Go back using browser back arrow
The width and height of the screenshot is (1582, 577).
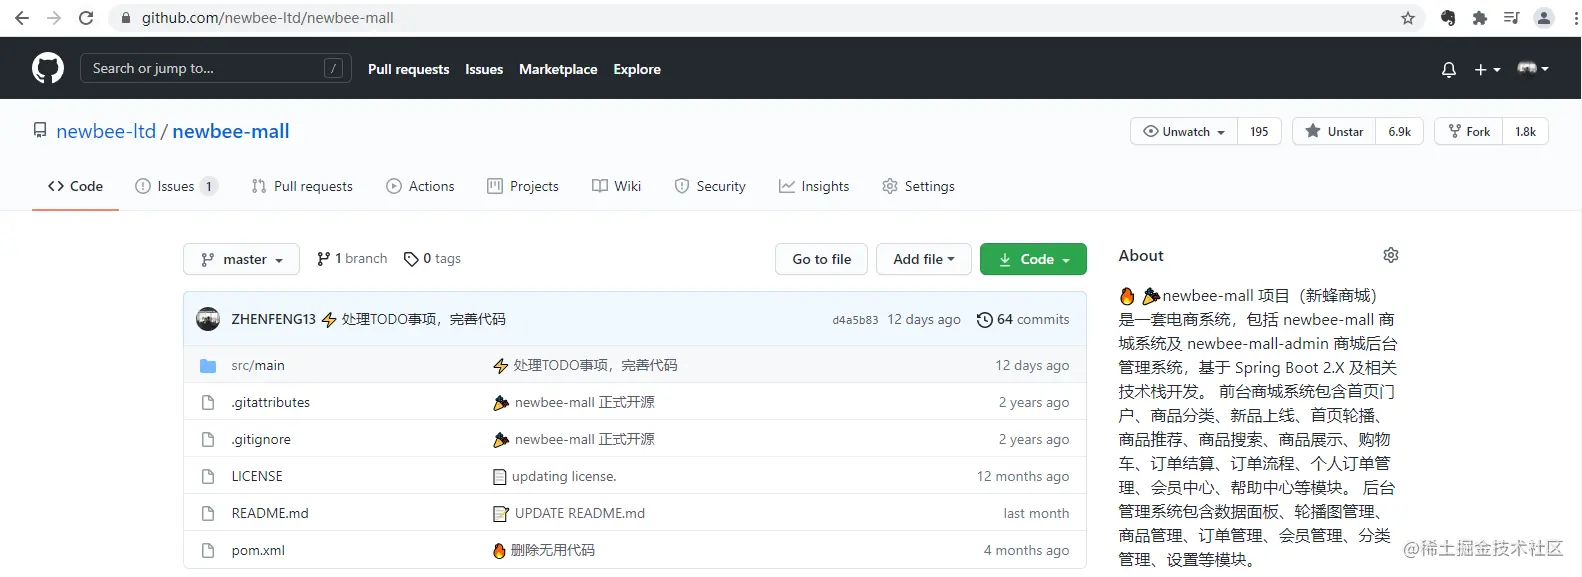(22, 18)
